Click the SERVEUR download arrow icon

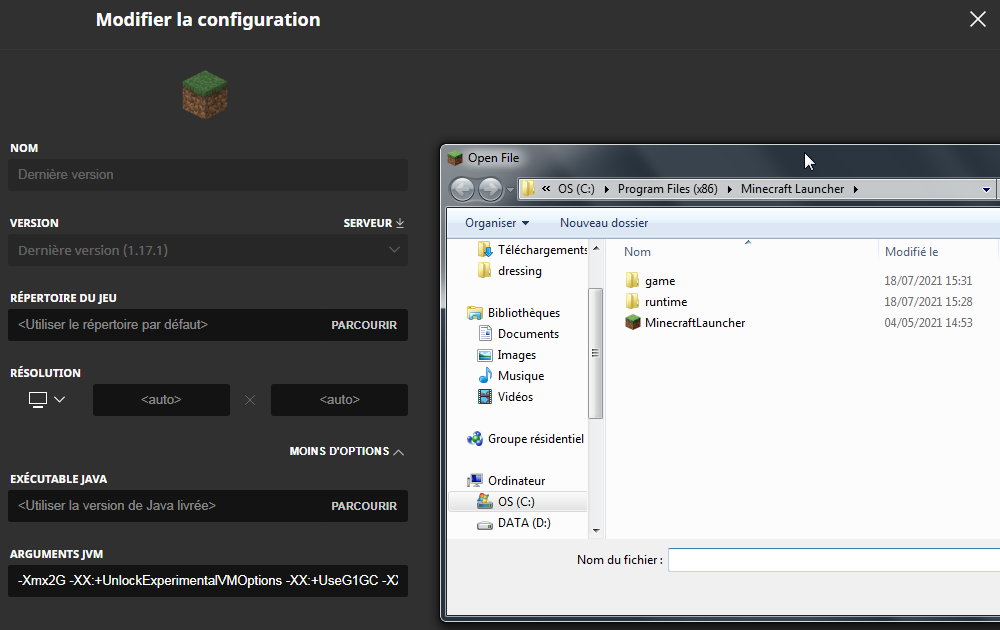coord(400,223)
